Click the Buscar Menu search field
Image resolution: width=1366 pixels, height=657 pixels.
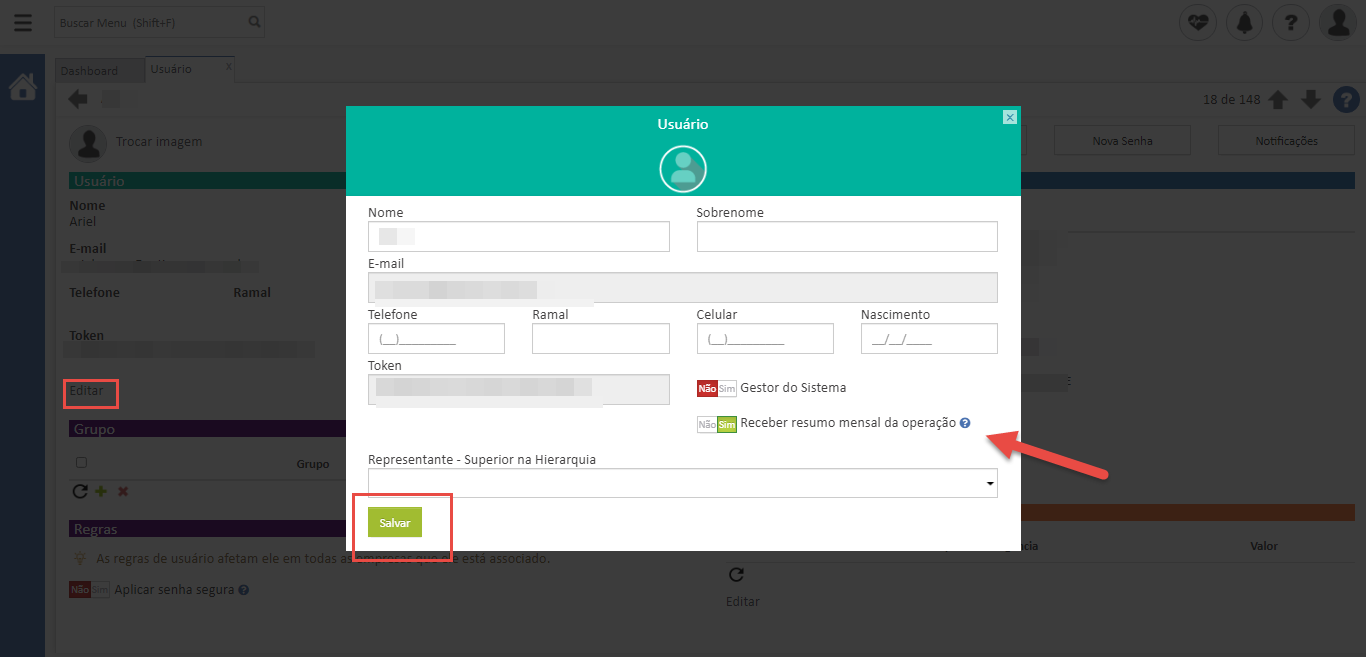[150, 22]
